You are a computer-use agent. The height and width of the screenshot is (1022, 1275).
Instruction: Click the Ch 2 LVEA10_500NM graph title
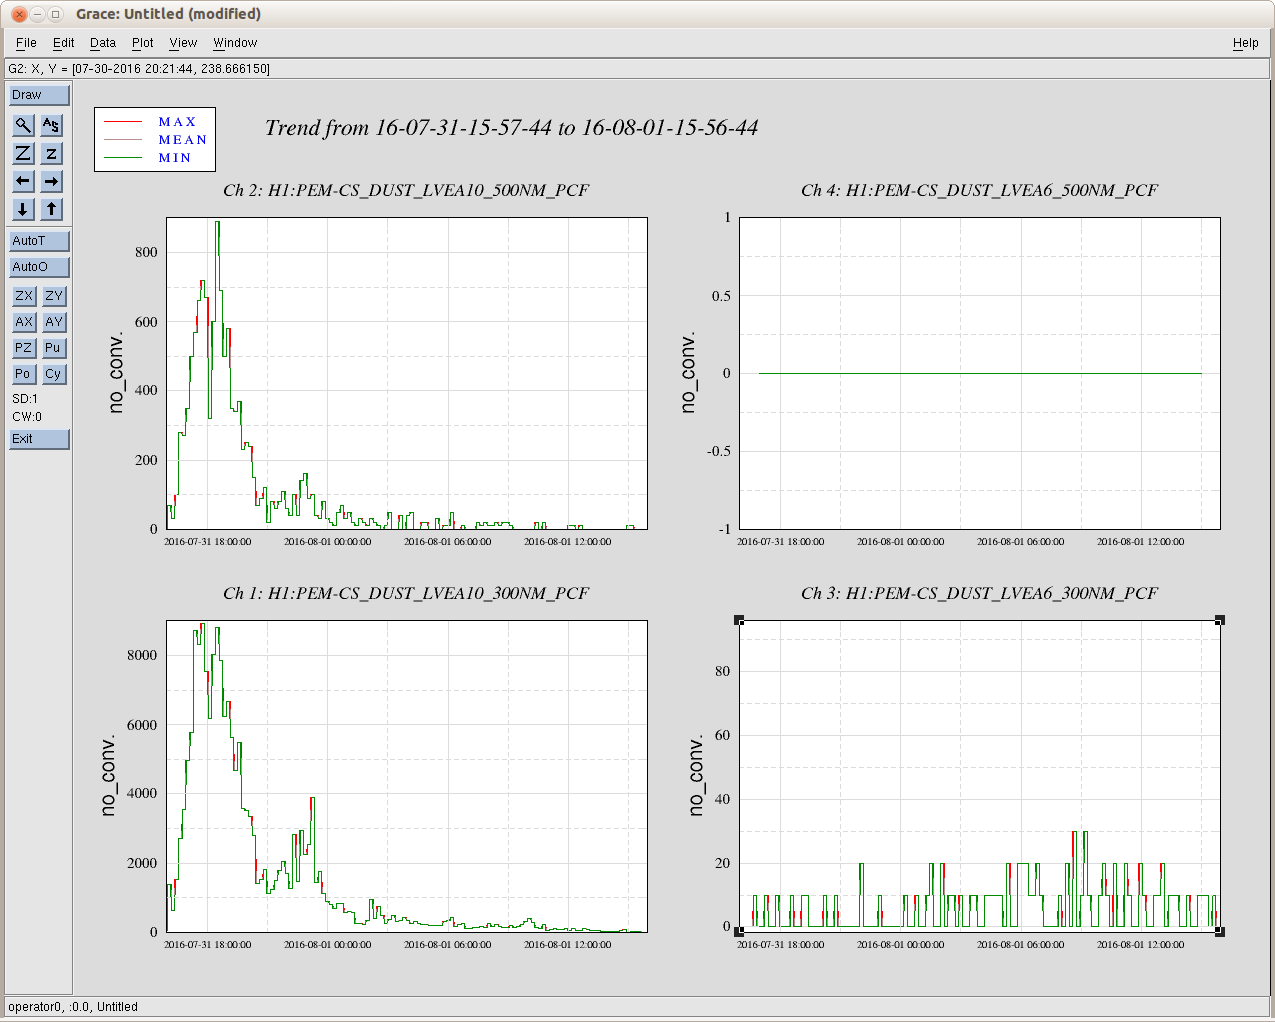pos(406,190)
